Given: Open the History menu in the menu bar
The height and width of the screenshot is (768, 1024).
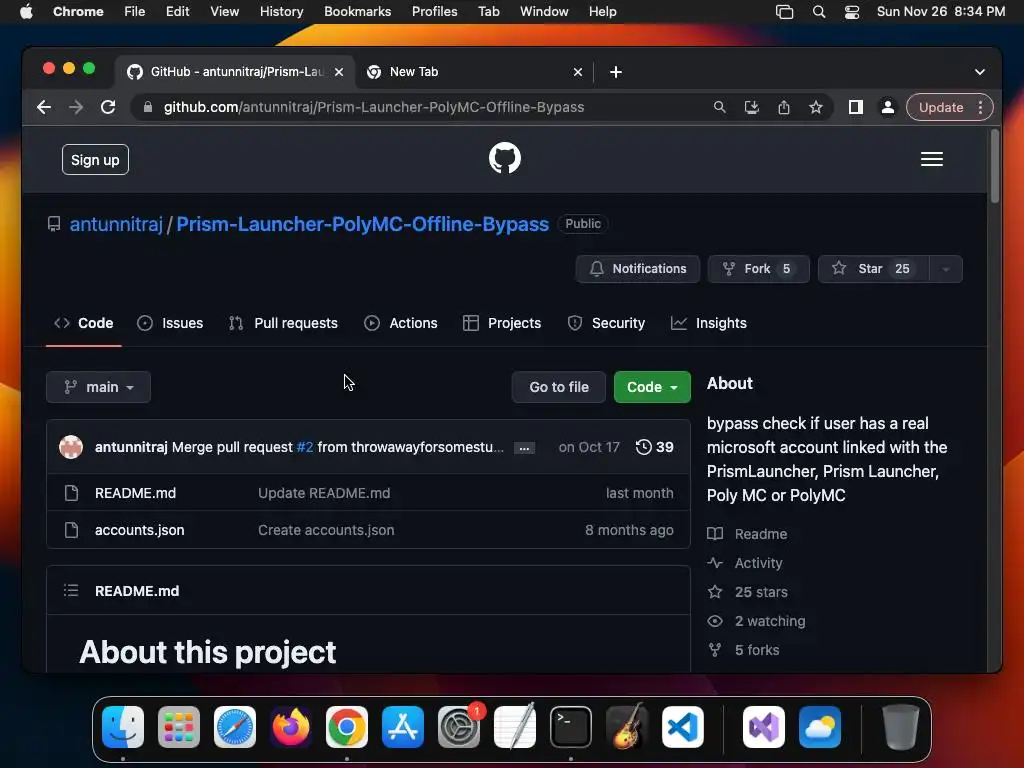Looking at the screenshot, I should pos(281,12).
